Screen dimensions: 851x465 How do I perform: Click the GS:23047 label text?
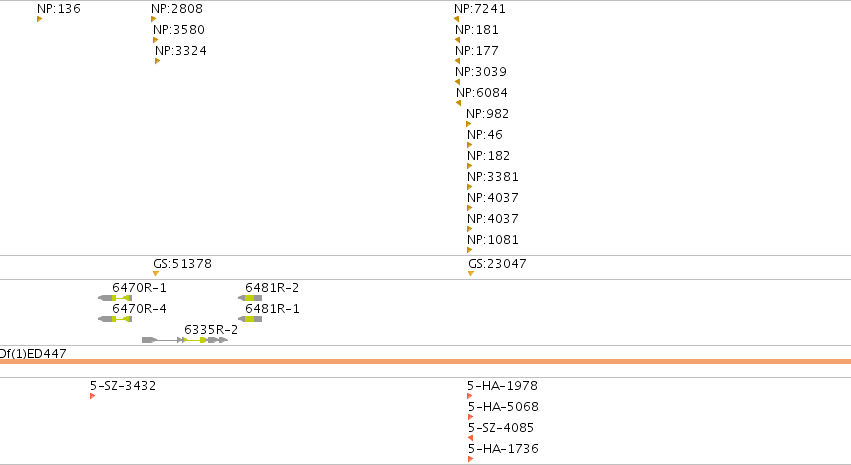[497, 264]
